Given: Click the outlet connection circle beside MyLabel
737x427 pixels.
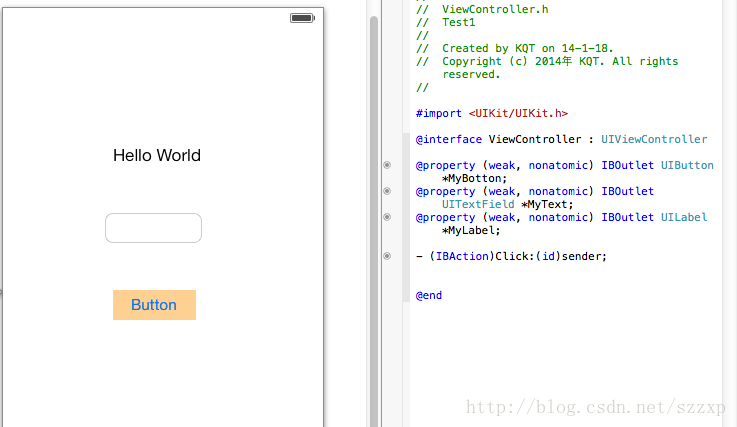Looking at the screenshot, I should click(387, 217).
